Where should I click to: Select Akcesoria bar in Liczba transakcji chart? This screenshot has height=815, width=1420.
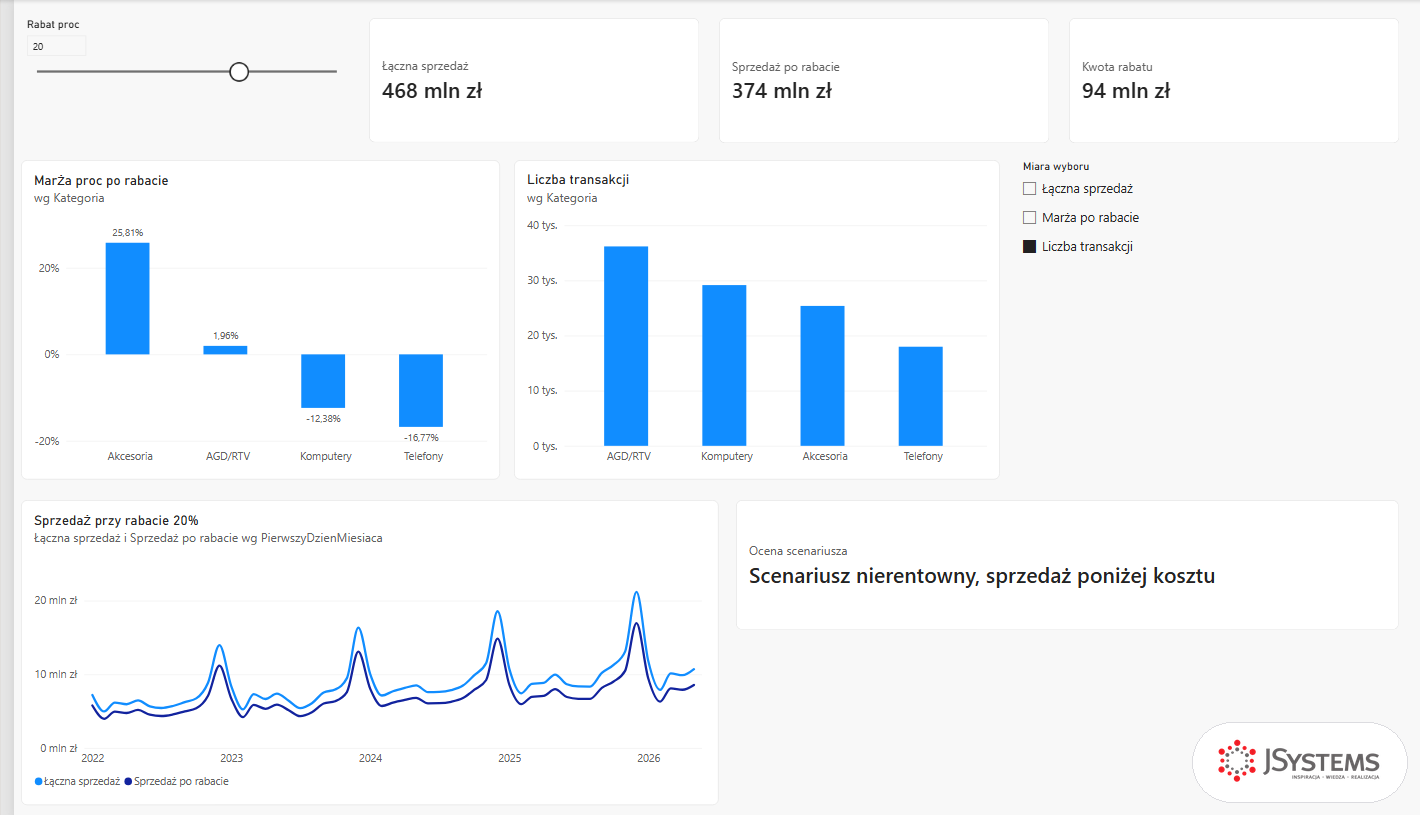pyautogui.click(x=822, y=376)
